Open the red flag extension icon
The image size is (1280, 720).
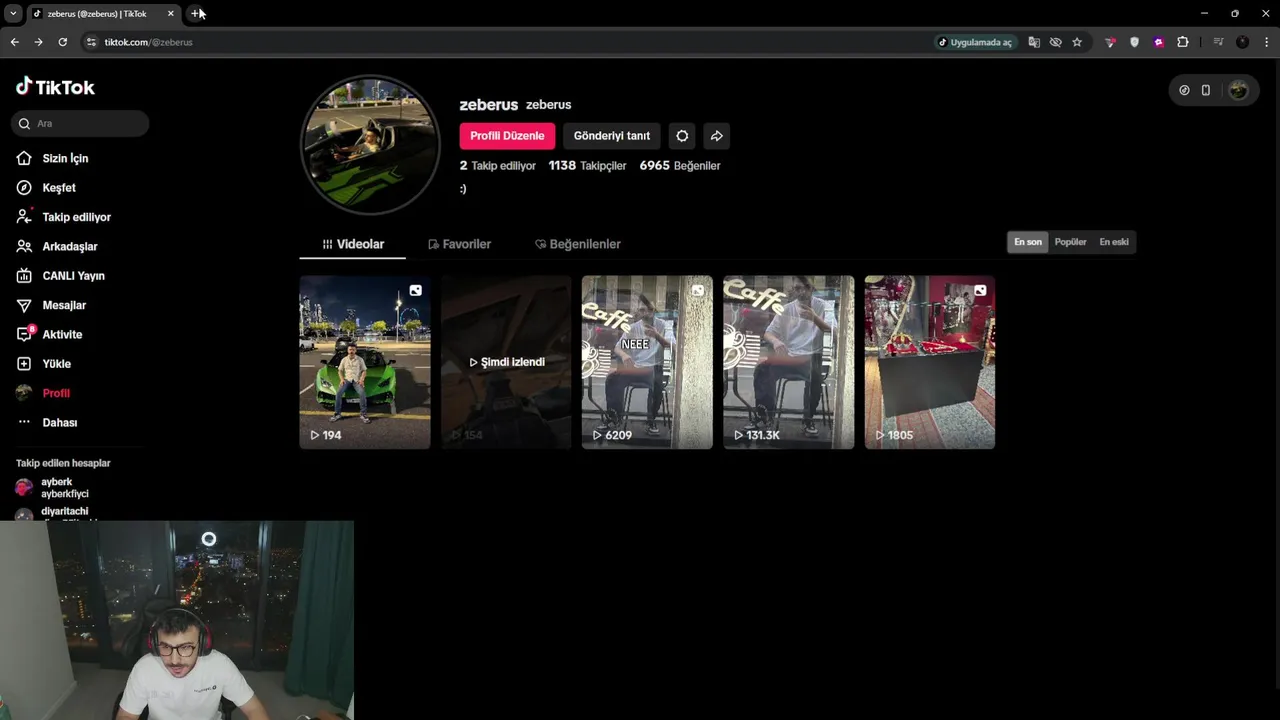pos(1110,42)
